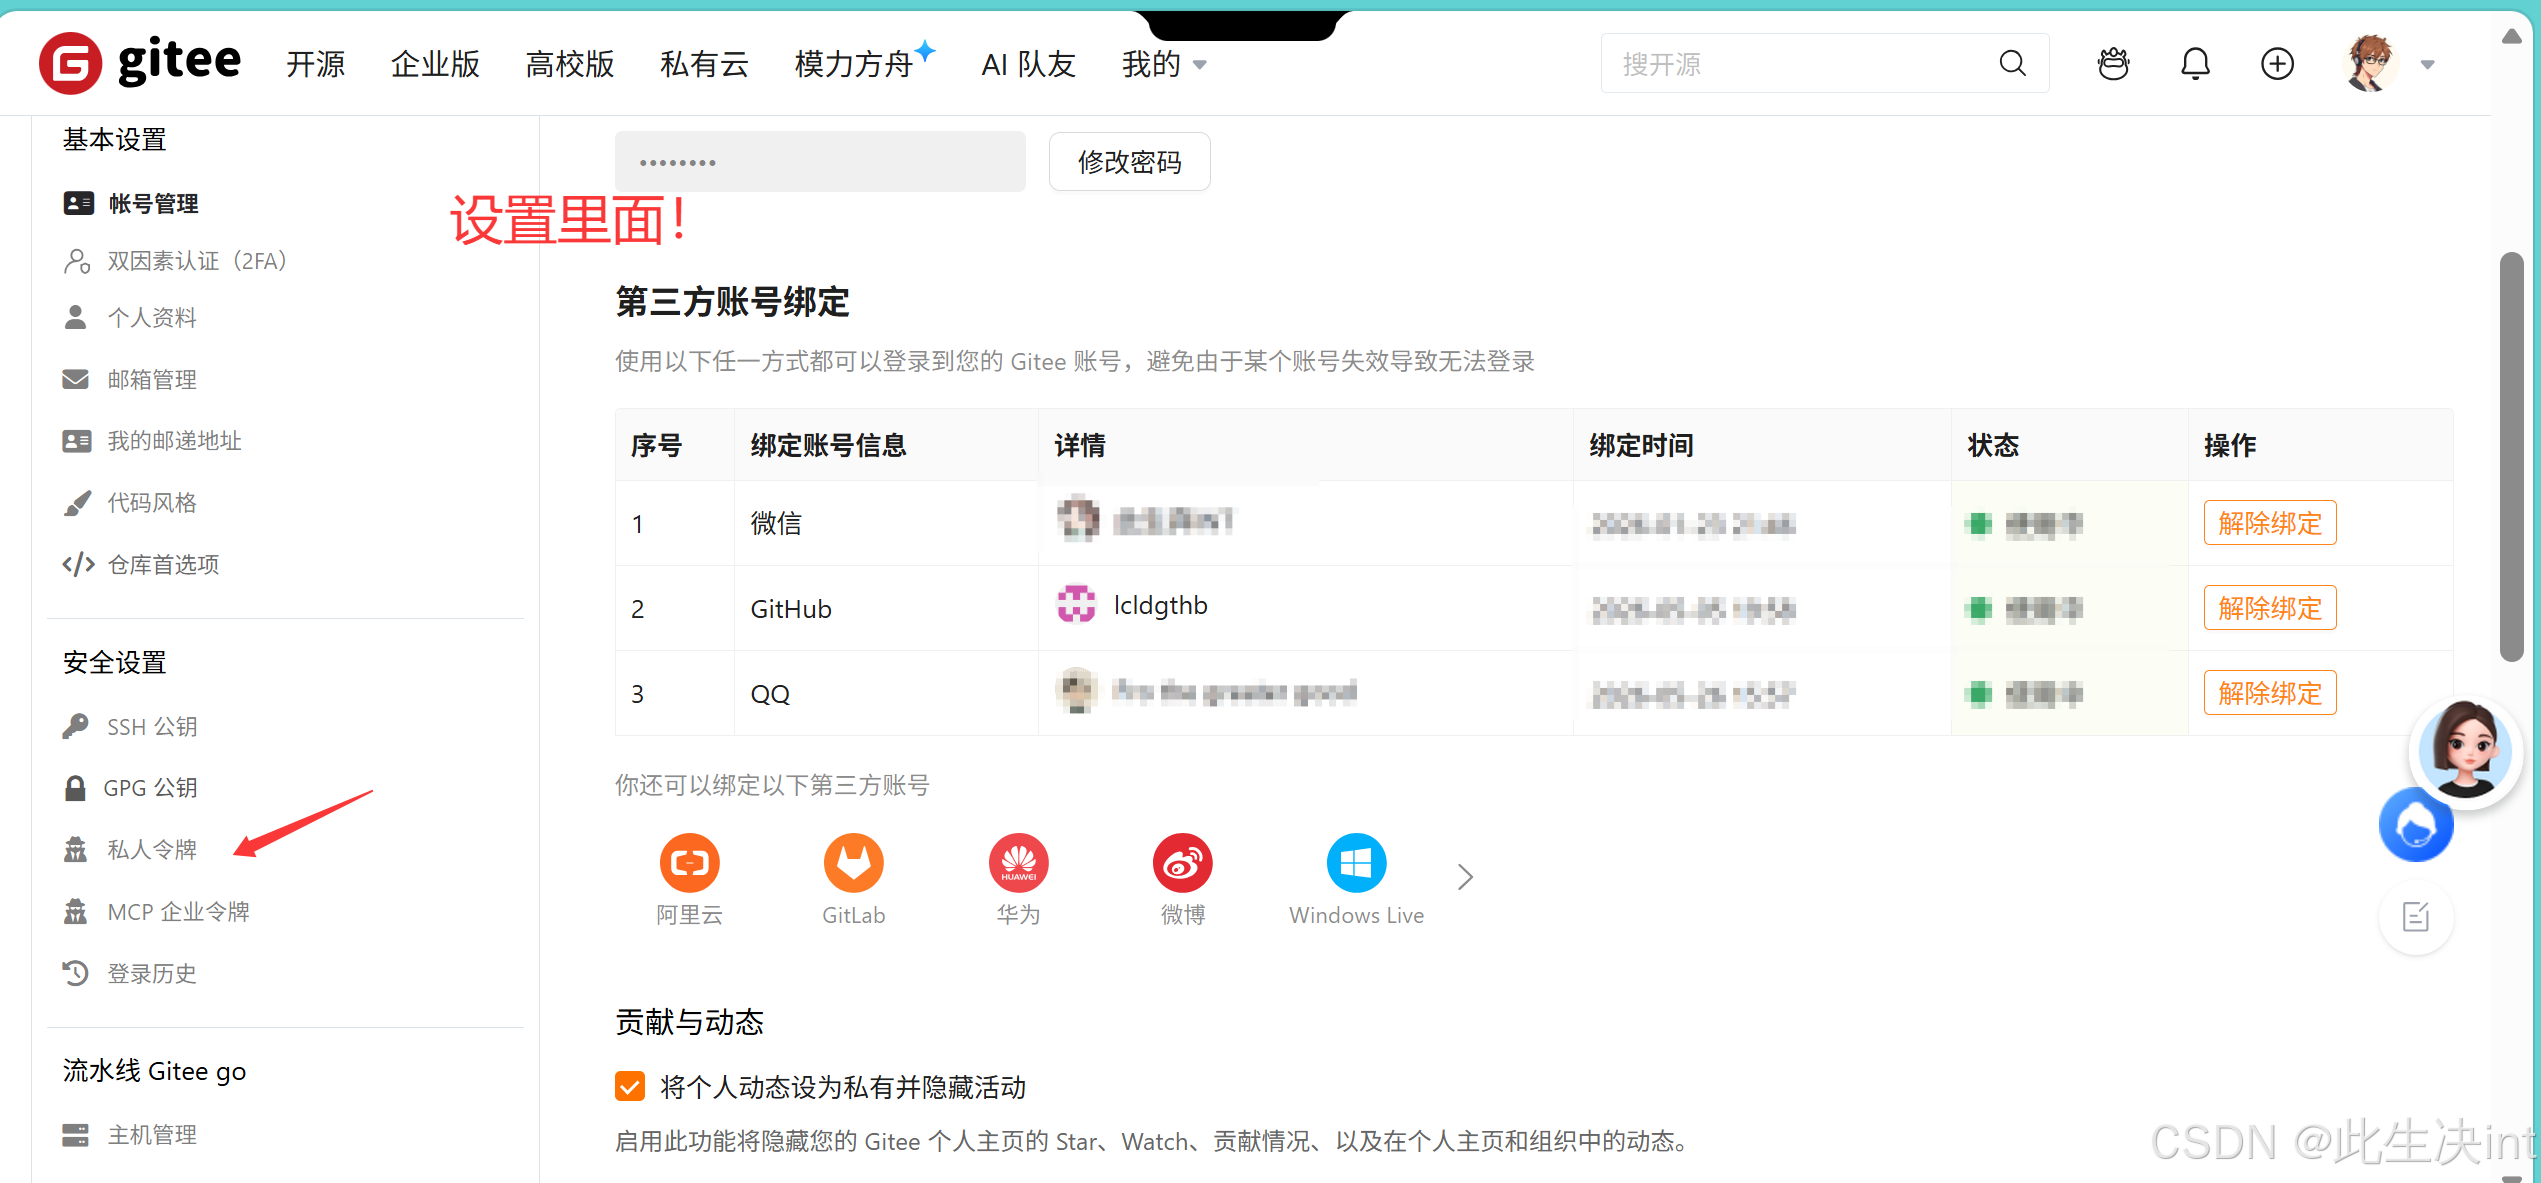Open 帐号管理 in sidebar
This screenshot has width=2541, height=1183.
click(130, 203)
